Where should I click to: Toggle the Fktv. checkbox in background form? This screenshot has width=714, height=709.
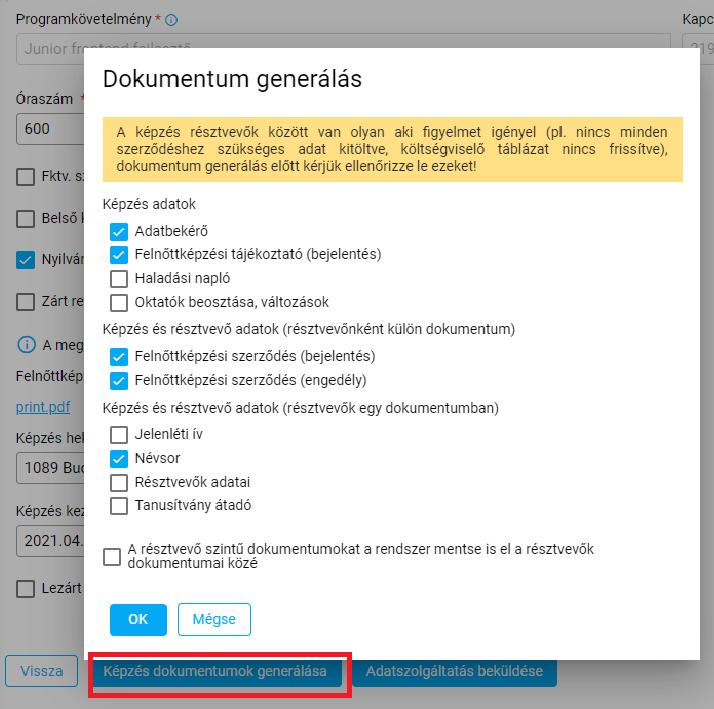coord(26,177)
